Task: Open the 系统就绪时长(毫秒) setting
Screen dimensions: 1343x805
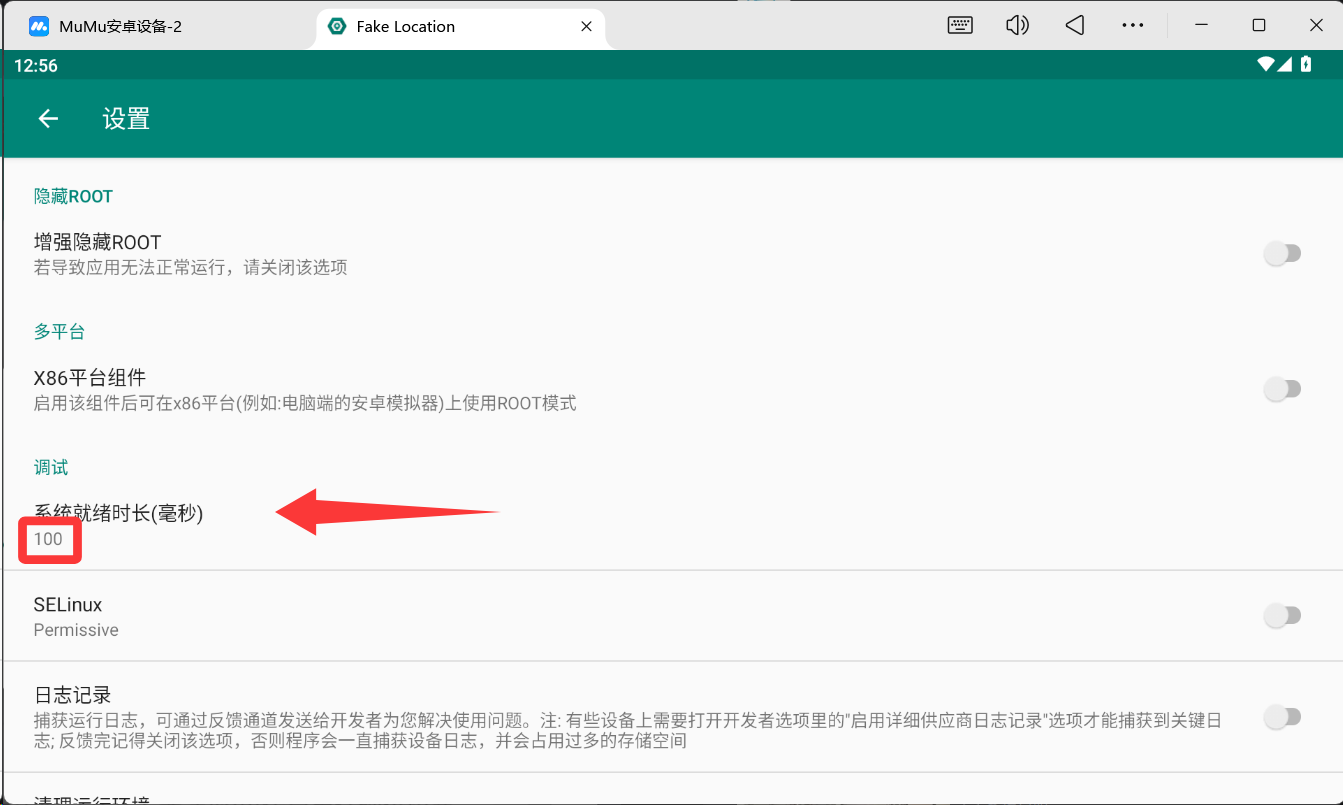Action: [118, 514]
